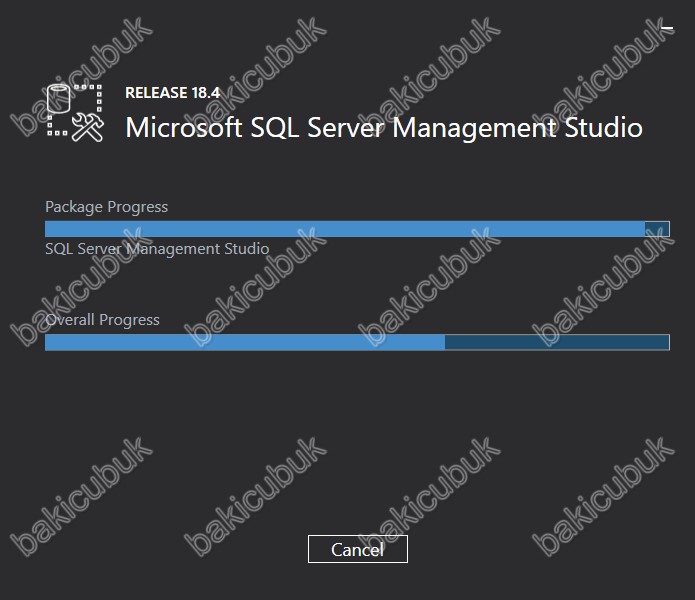Click the word Studio in the title

click(x=603, y=128)
